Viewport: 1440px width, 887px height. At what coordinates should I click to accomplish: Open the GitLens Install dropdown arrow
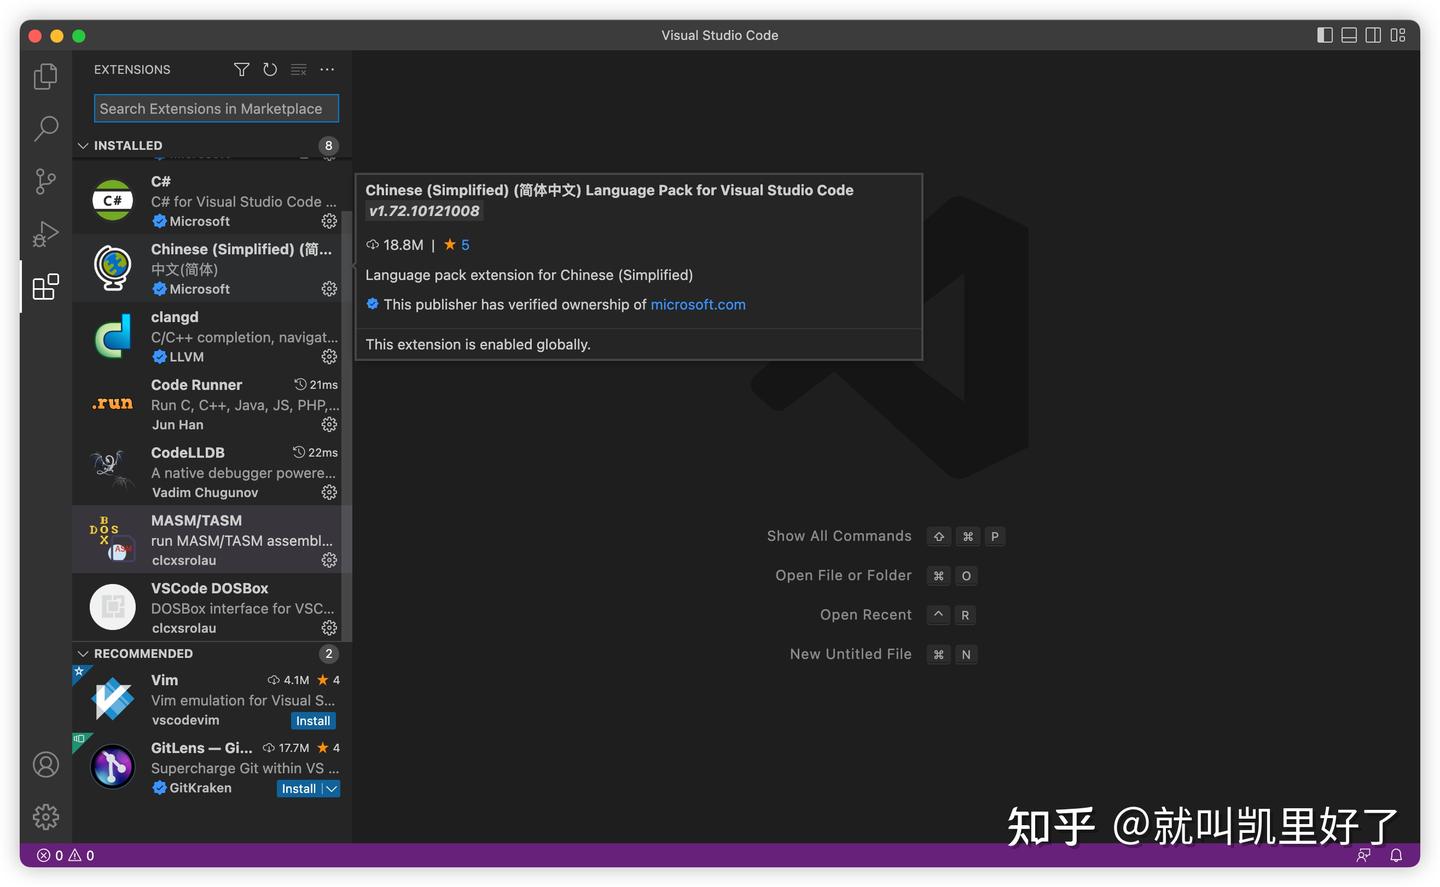pyautogui.click(x=333, y=788)
